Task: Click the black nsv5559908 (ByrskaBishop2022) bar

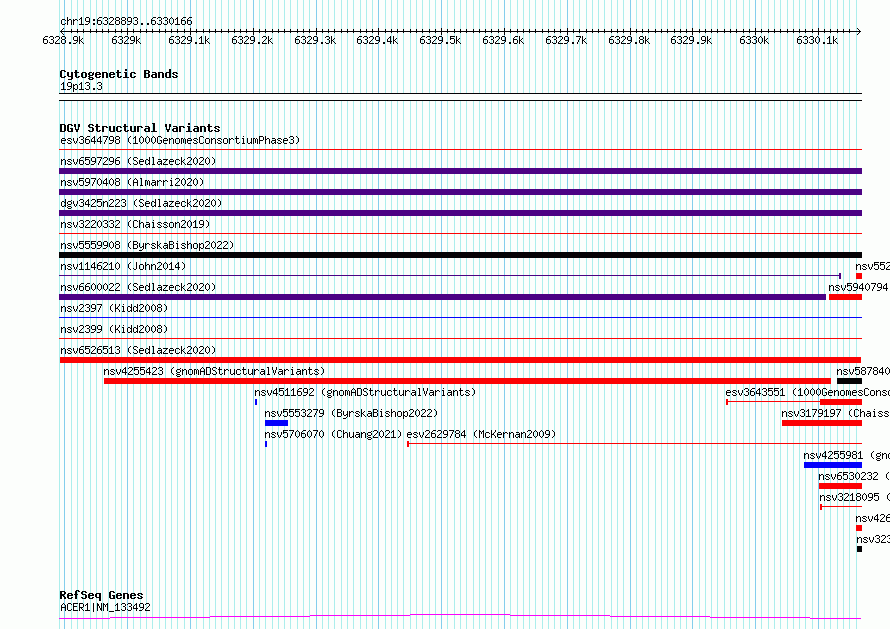Action: pos(460,255)
